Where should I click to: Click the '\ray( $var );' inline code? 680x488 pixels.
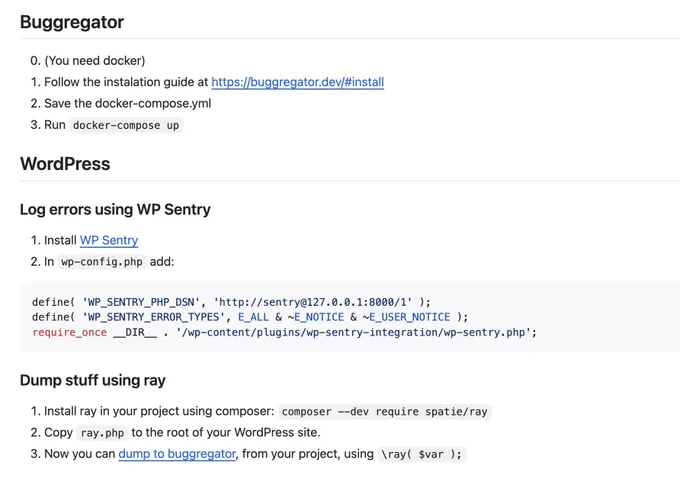(x=422, y=454)
